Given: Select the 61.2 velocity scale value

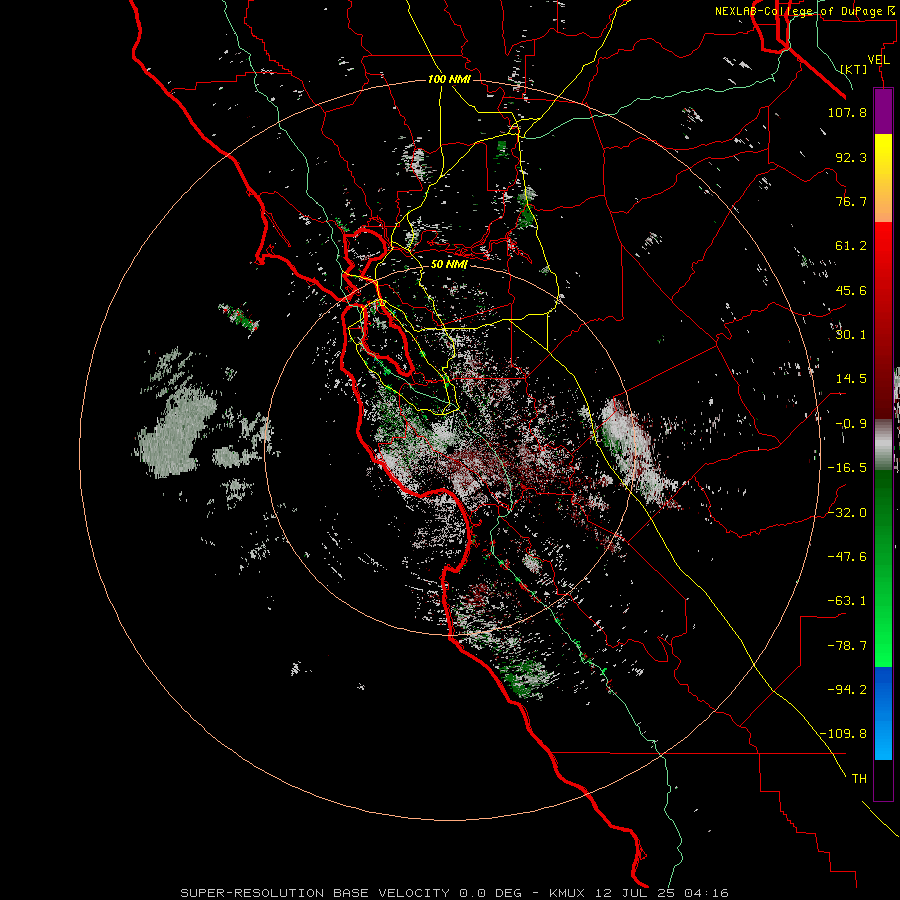Looking at the screenshot, I should [x=851, y=246].
